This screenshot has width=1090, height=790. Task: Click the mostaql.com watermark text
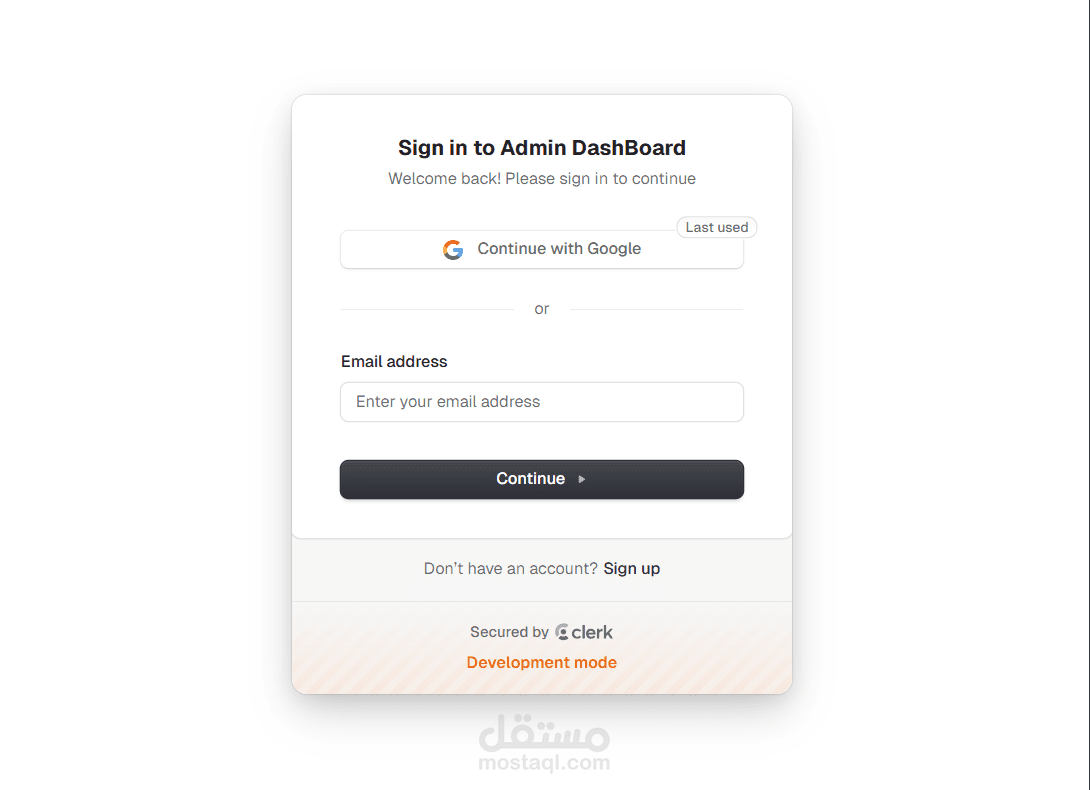click(544, 763)
